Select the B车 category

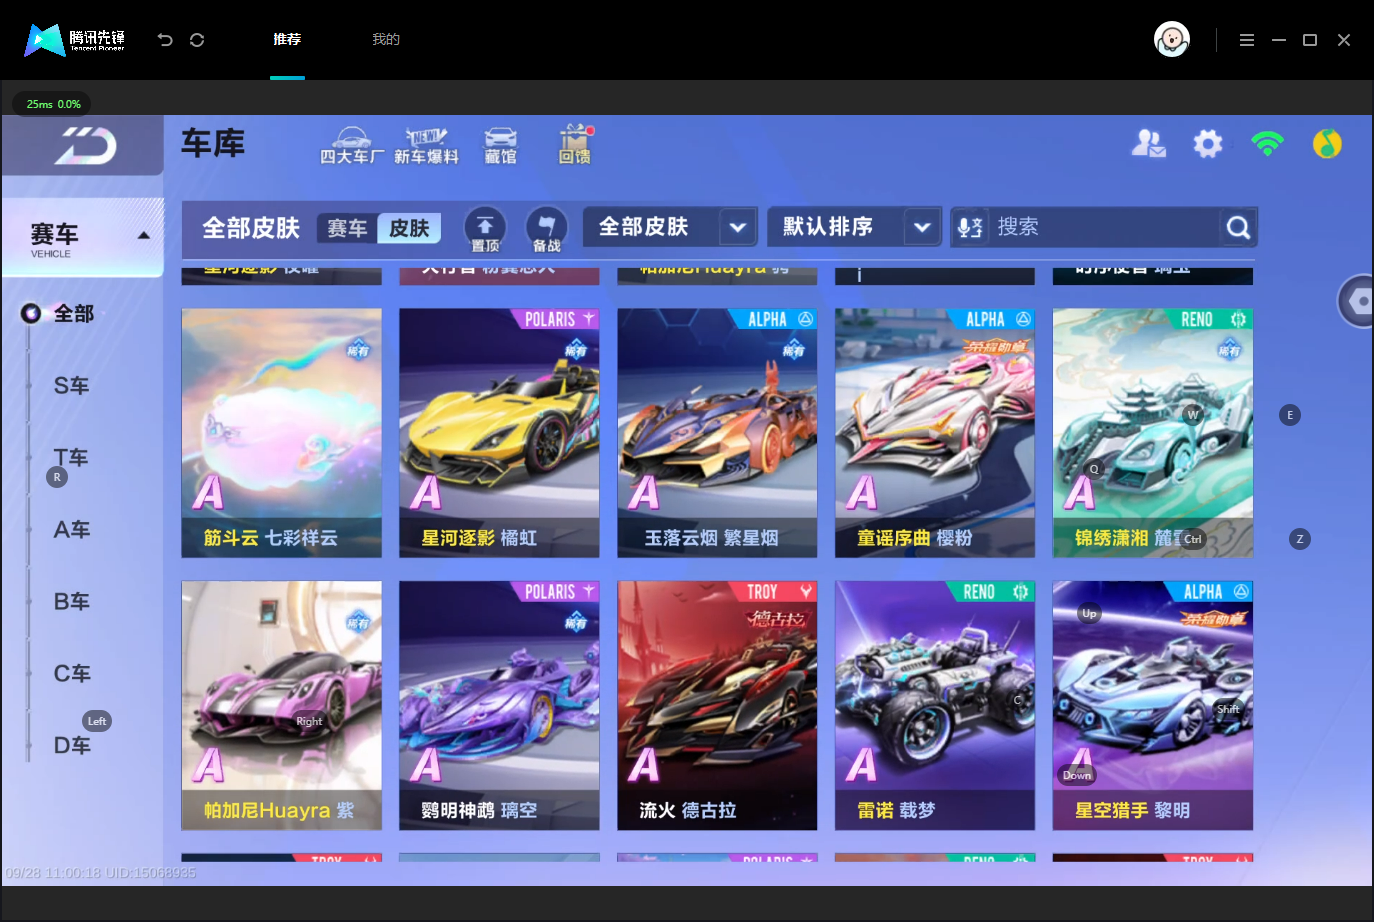click(72, 602)
